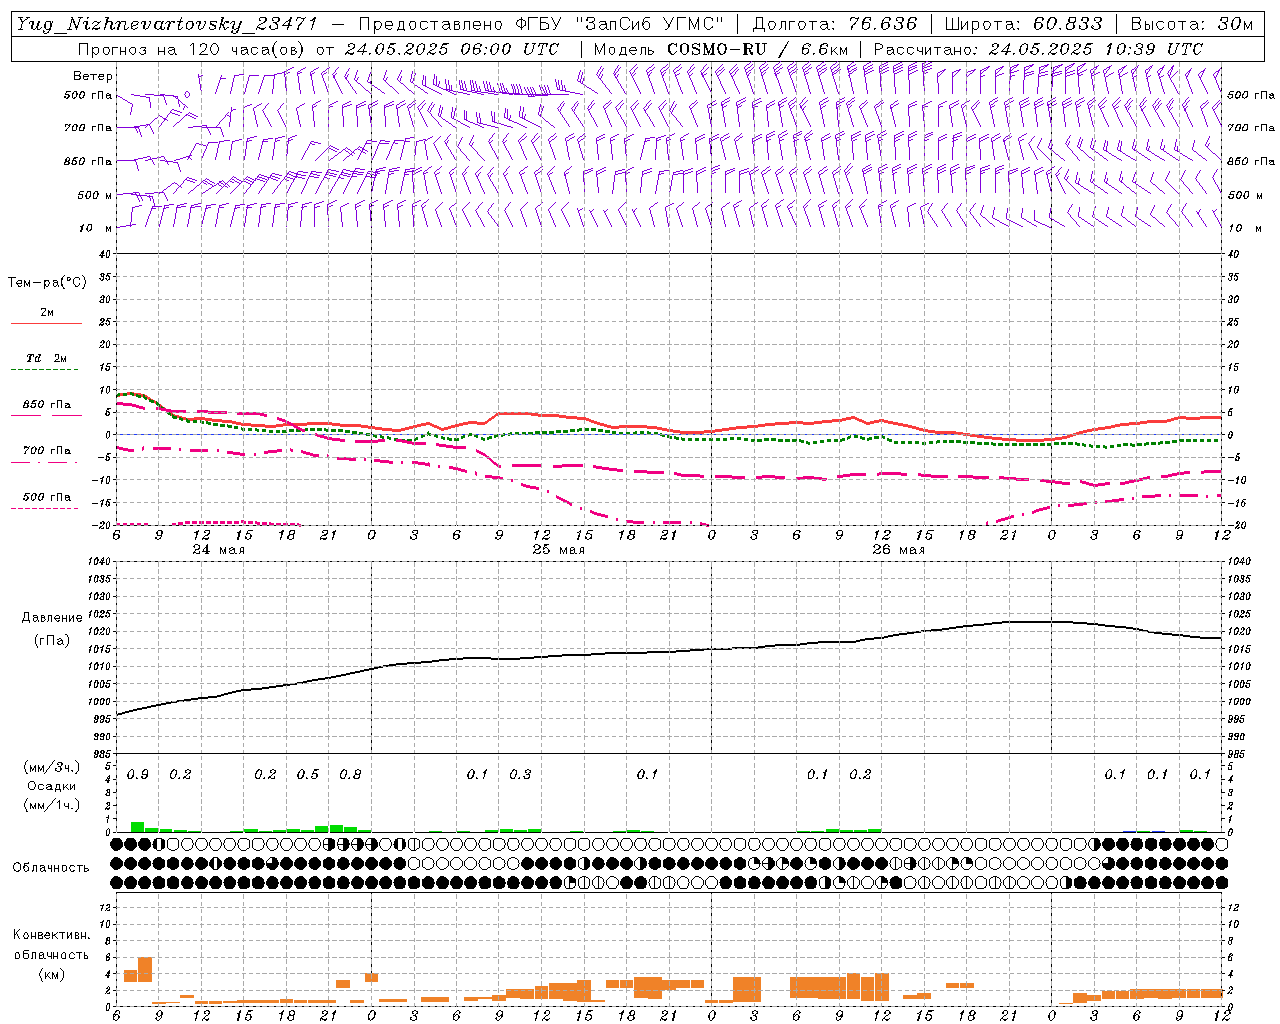Click the Широта: 60.833 value
Screen dimensions: 1280x1024
[1023, 24]
